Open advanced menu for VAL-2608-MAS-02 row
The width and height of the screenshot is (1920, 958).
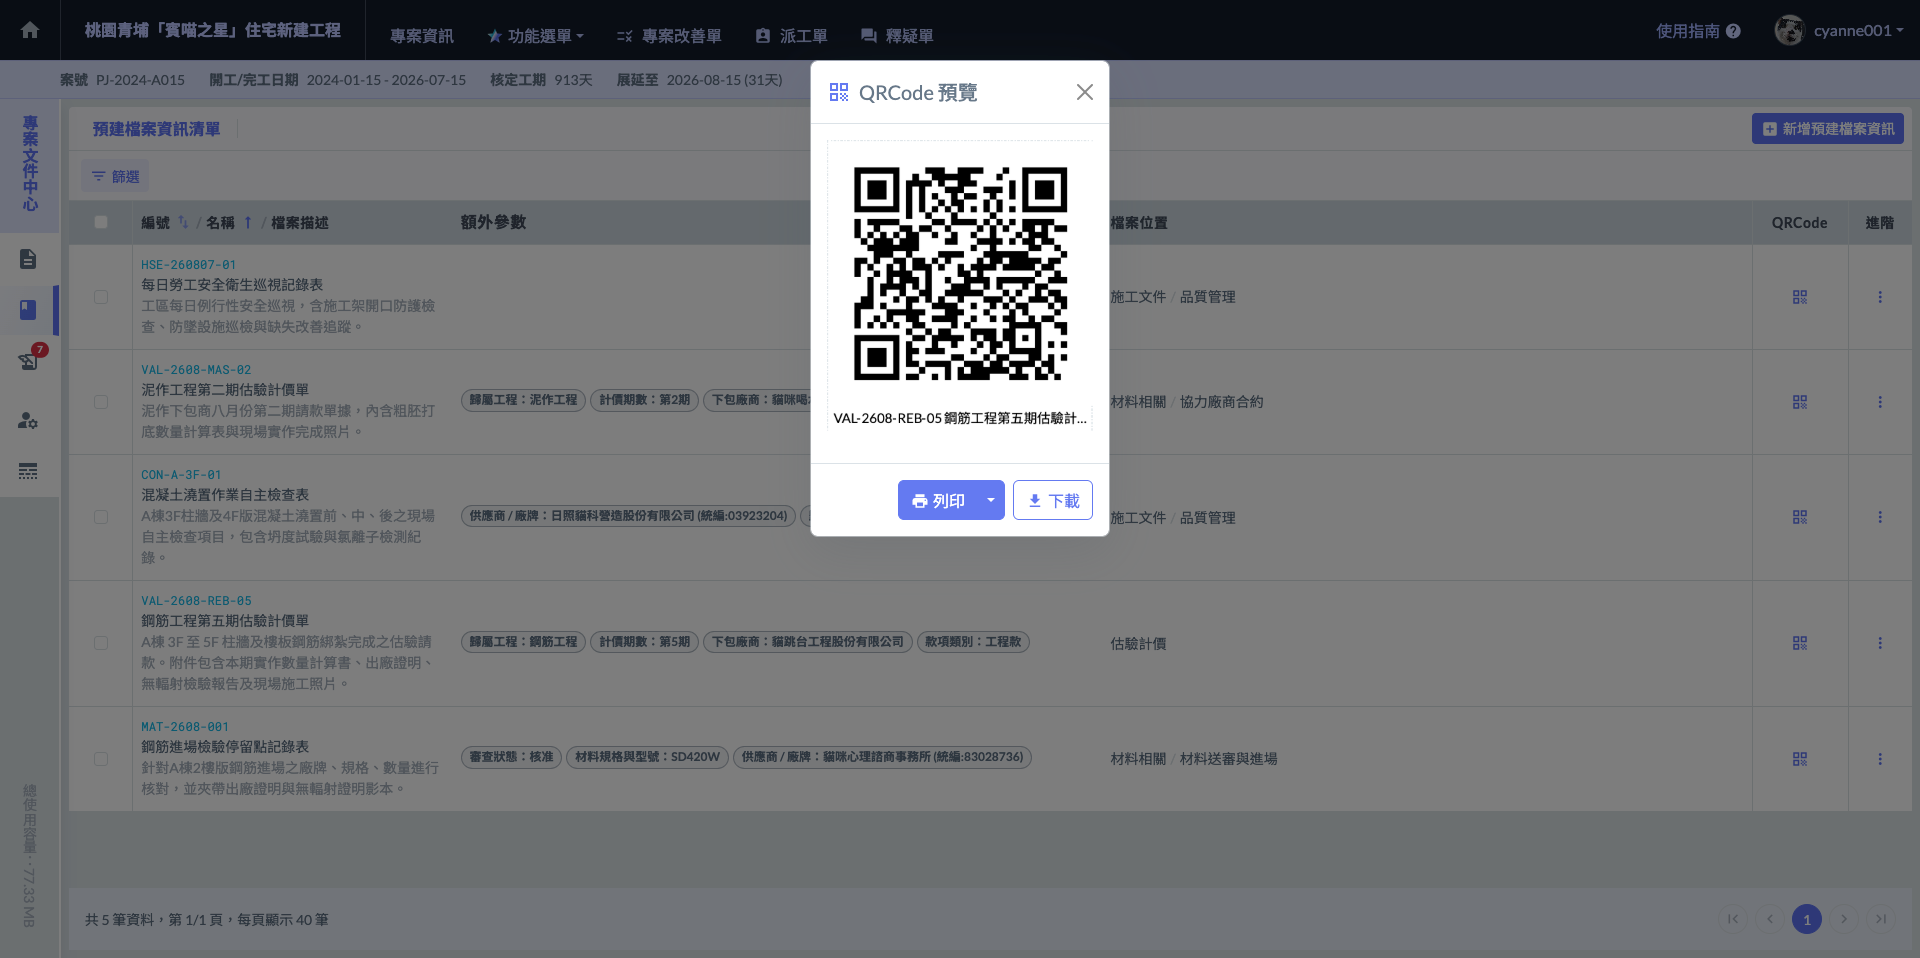pos(1880,402)
